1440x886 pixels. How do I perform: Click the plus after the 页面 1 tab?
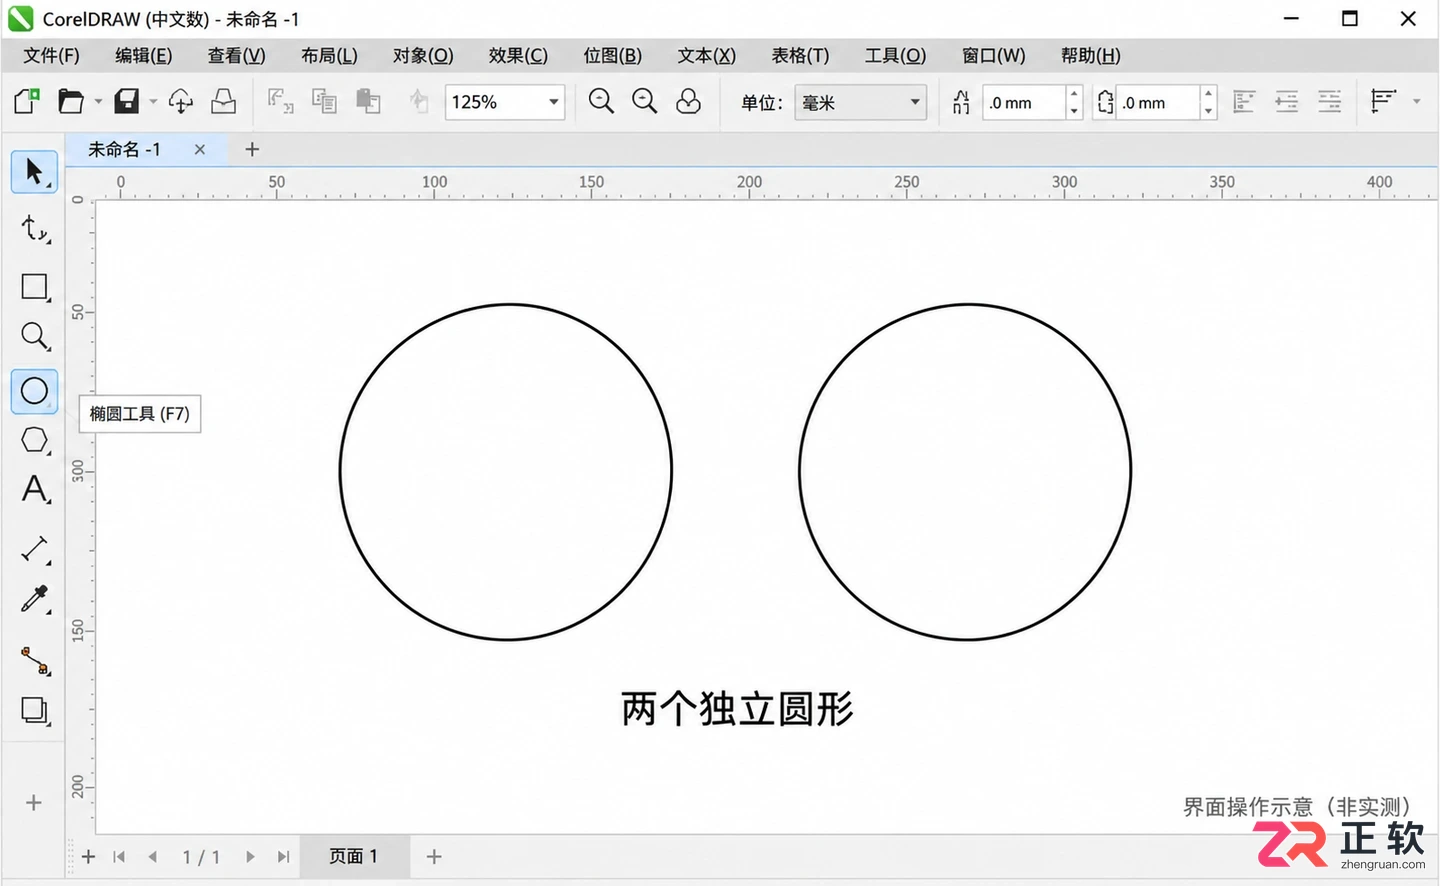tap(434, 857)
